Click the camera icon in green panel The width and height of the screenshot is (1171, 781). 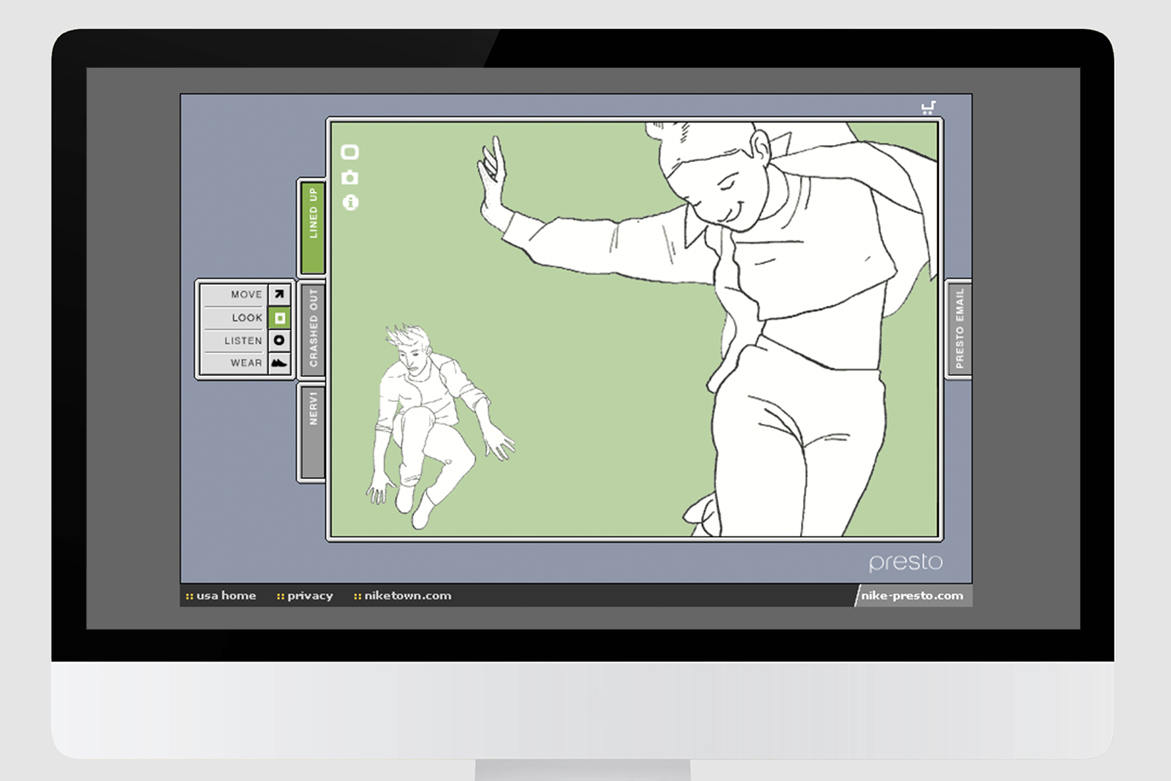tap(350, 178)
